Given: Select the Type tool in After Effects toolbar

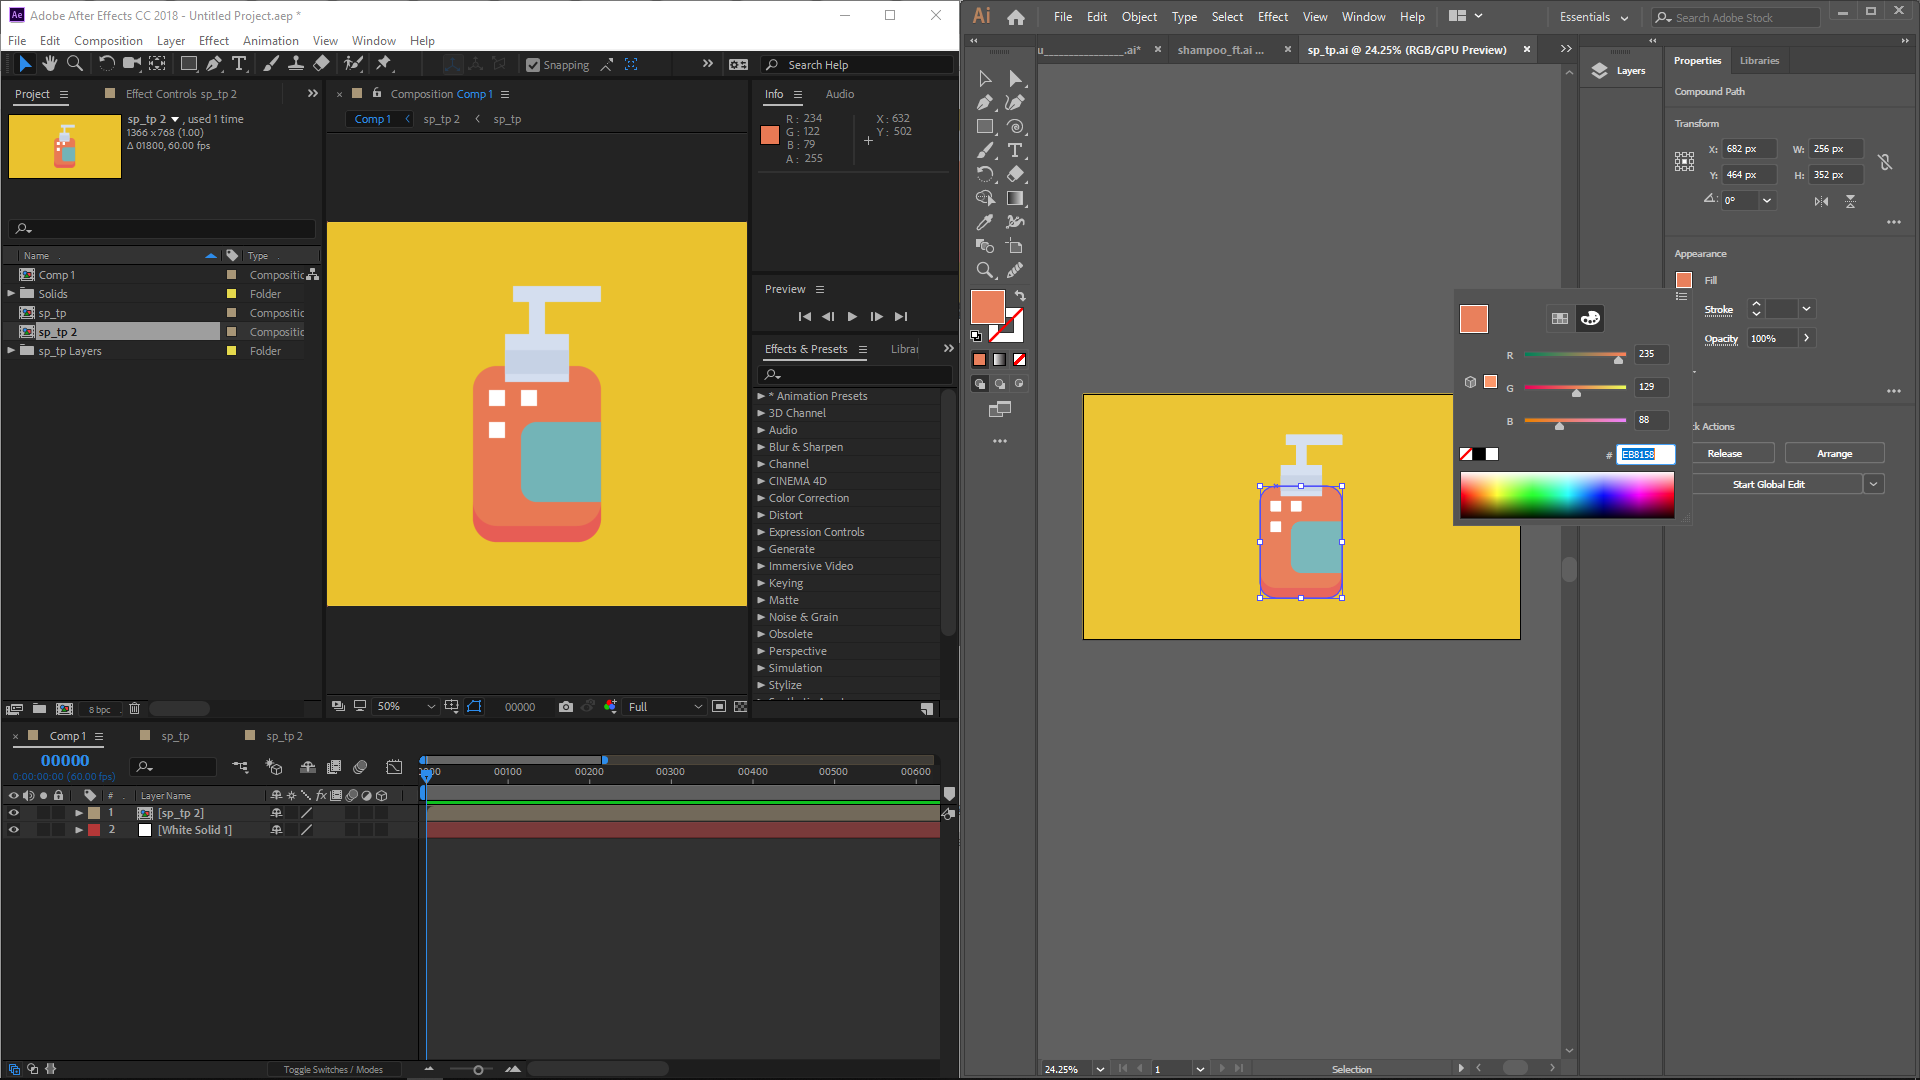Looking at the screenshot, I should (239, 64).
